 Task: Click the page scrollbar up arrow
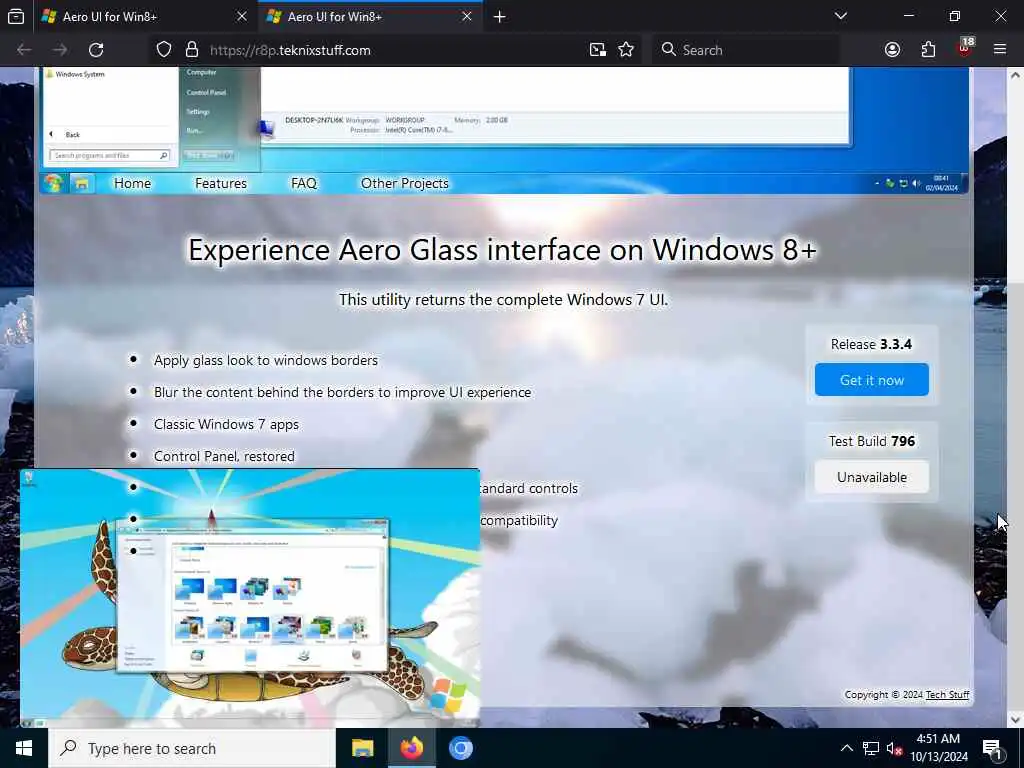click(x=1016, y=76)
